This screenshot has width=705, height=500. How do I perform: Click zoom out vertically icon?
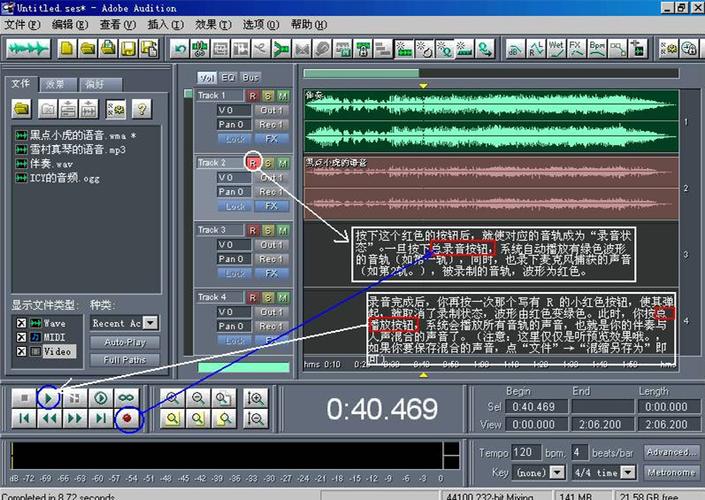tap(255, 419)
